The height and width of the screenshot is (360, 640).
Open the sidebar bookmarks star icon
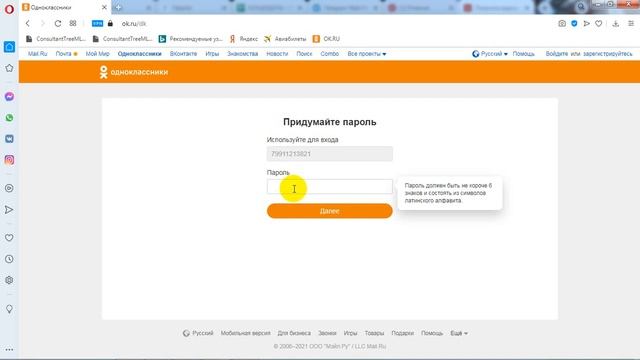click(9, 68)
